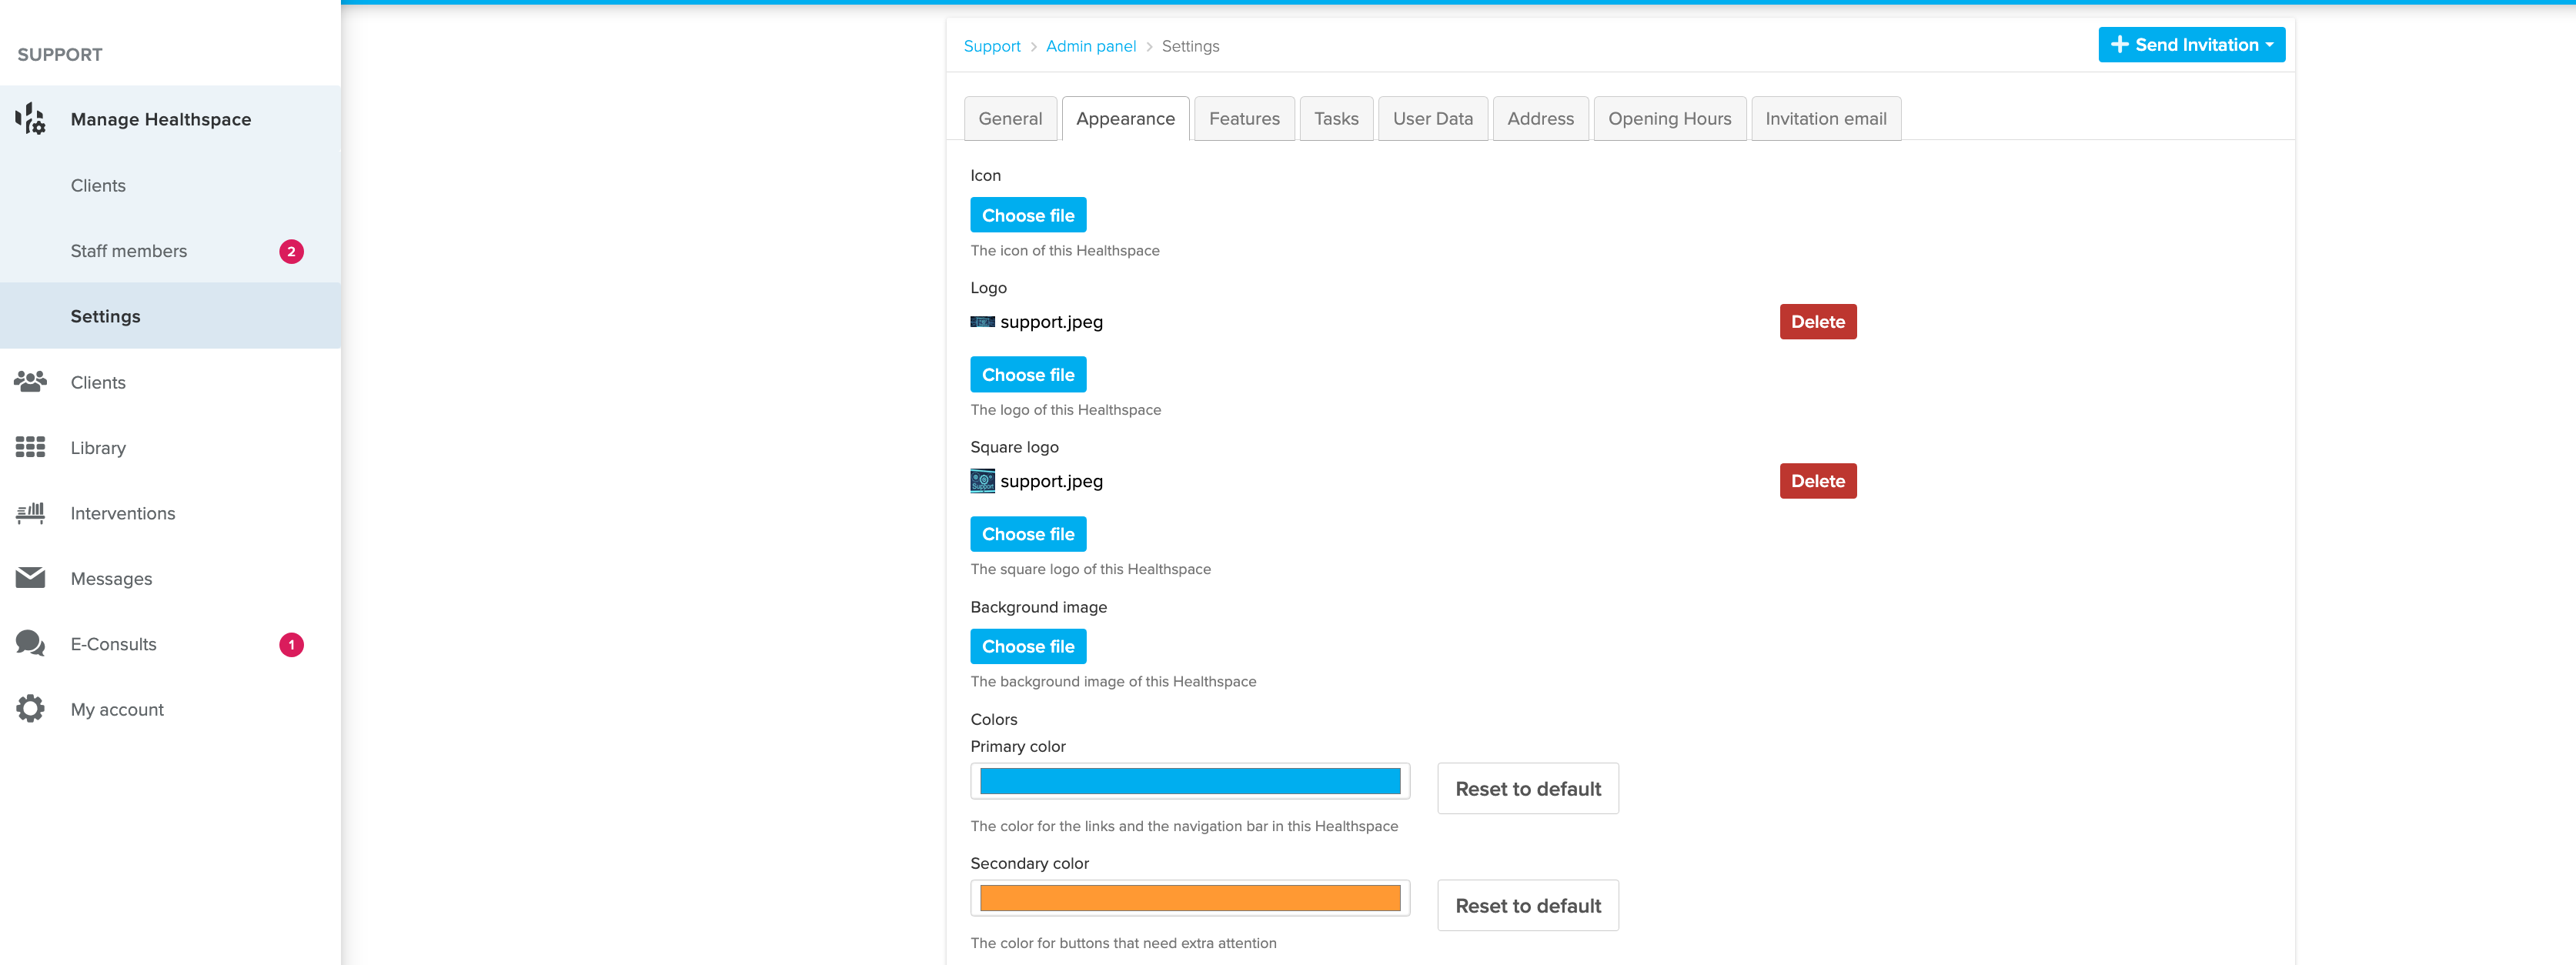The height and width of the screenshot is (965, 2576).
Task: Click the Logo file name support.jpeg
Action: [1051, 322]
